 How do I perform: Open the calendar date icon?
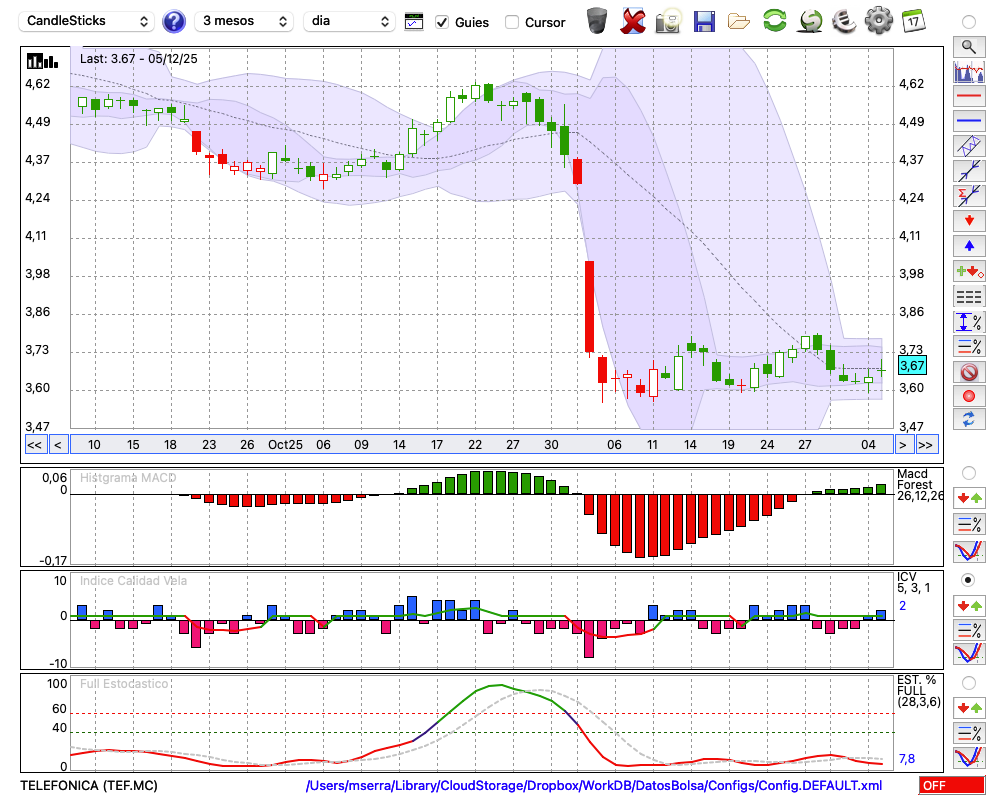pos(913,21)
